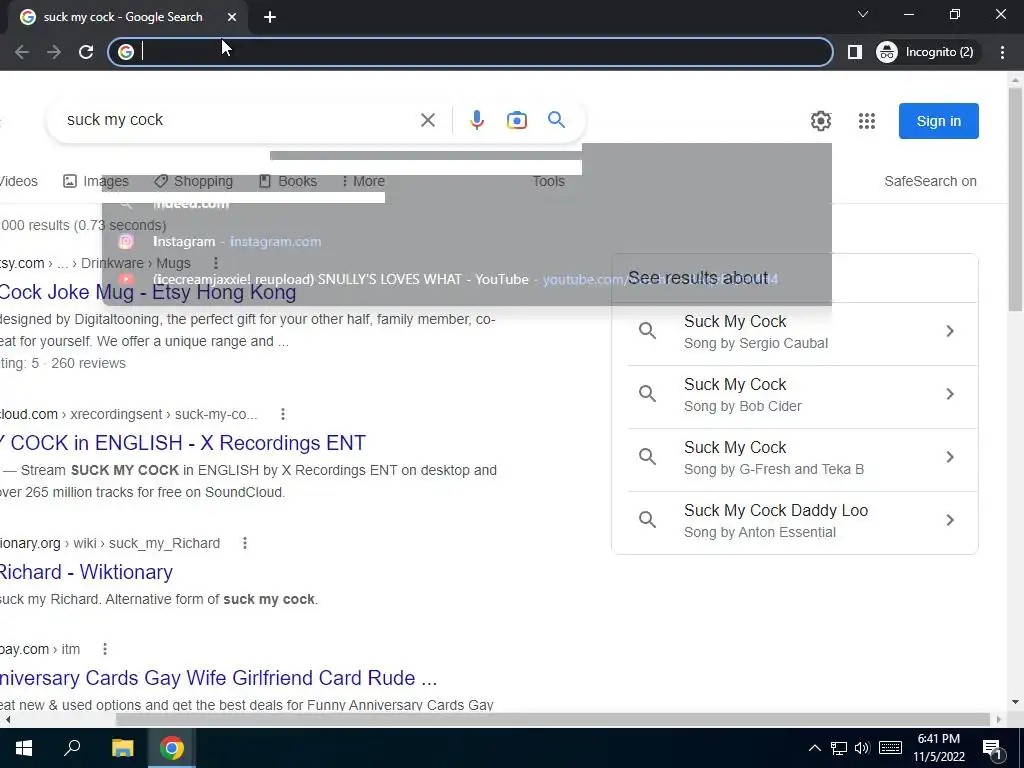Switch to the Books tab
The width and height of the screenshot is (1024, 768).
288,182
